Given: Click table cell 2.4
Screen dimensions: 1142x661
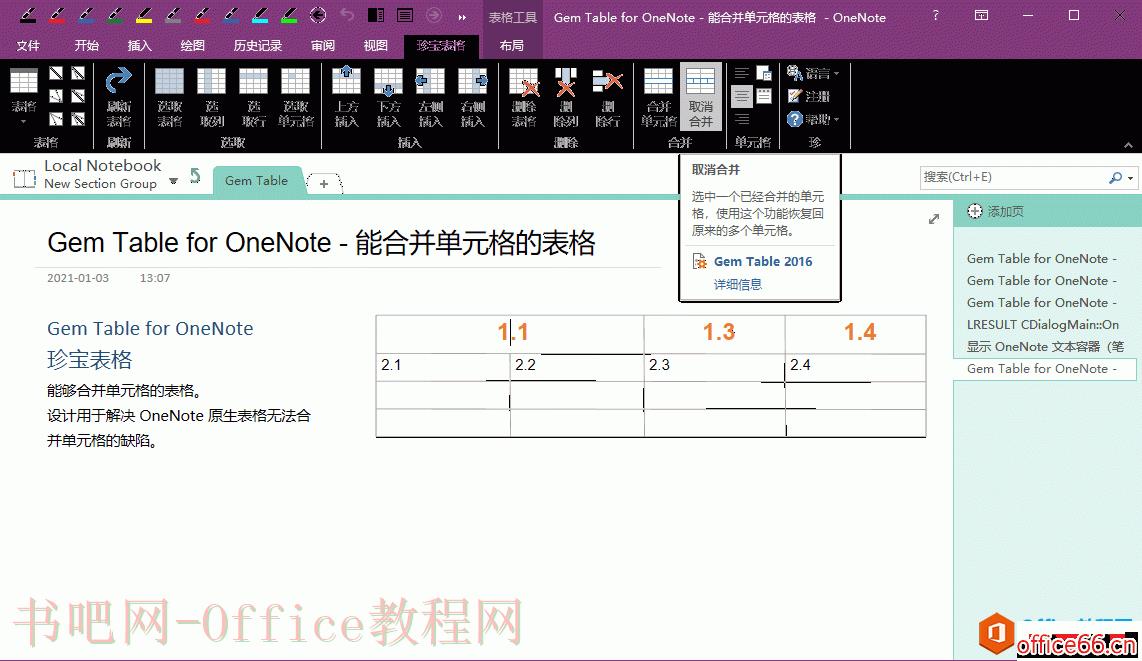Looking at the screenshot, I should pyautogui.click(x=856, y=367).
